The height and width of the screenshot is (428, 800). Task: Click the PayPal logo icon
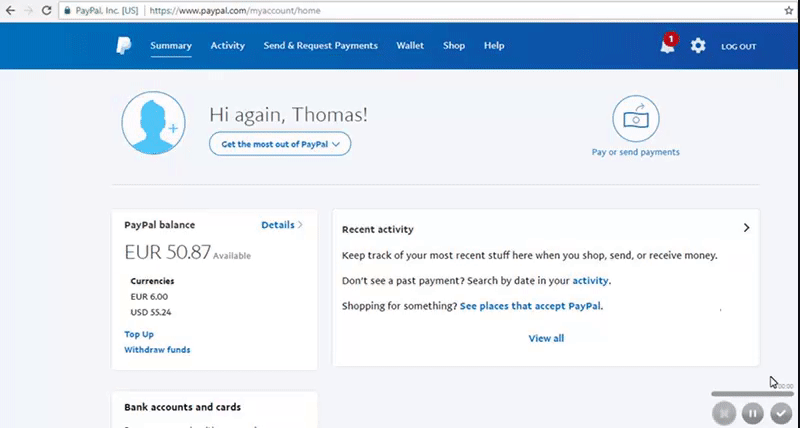[x=123, y=46]
